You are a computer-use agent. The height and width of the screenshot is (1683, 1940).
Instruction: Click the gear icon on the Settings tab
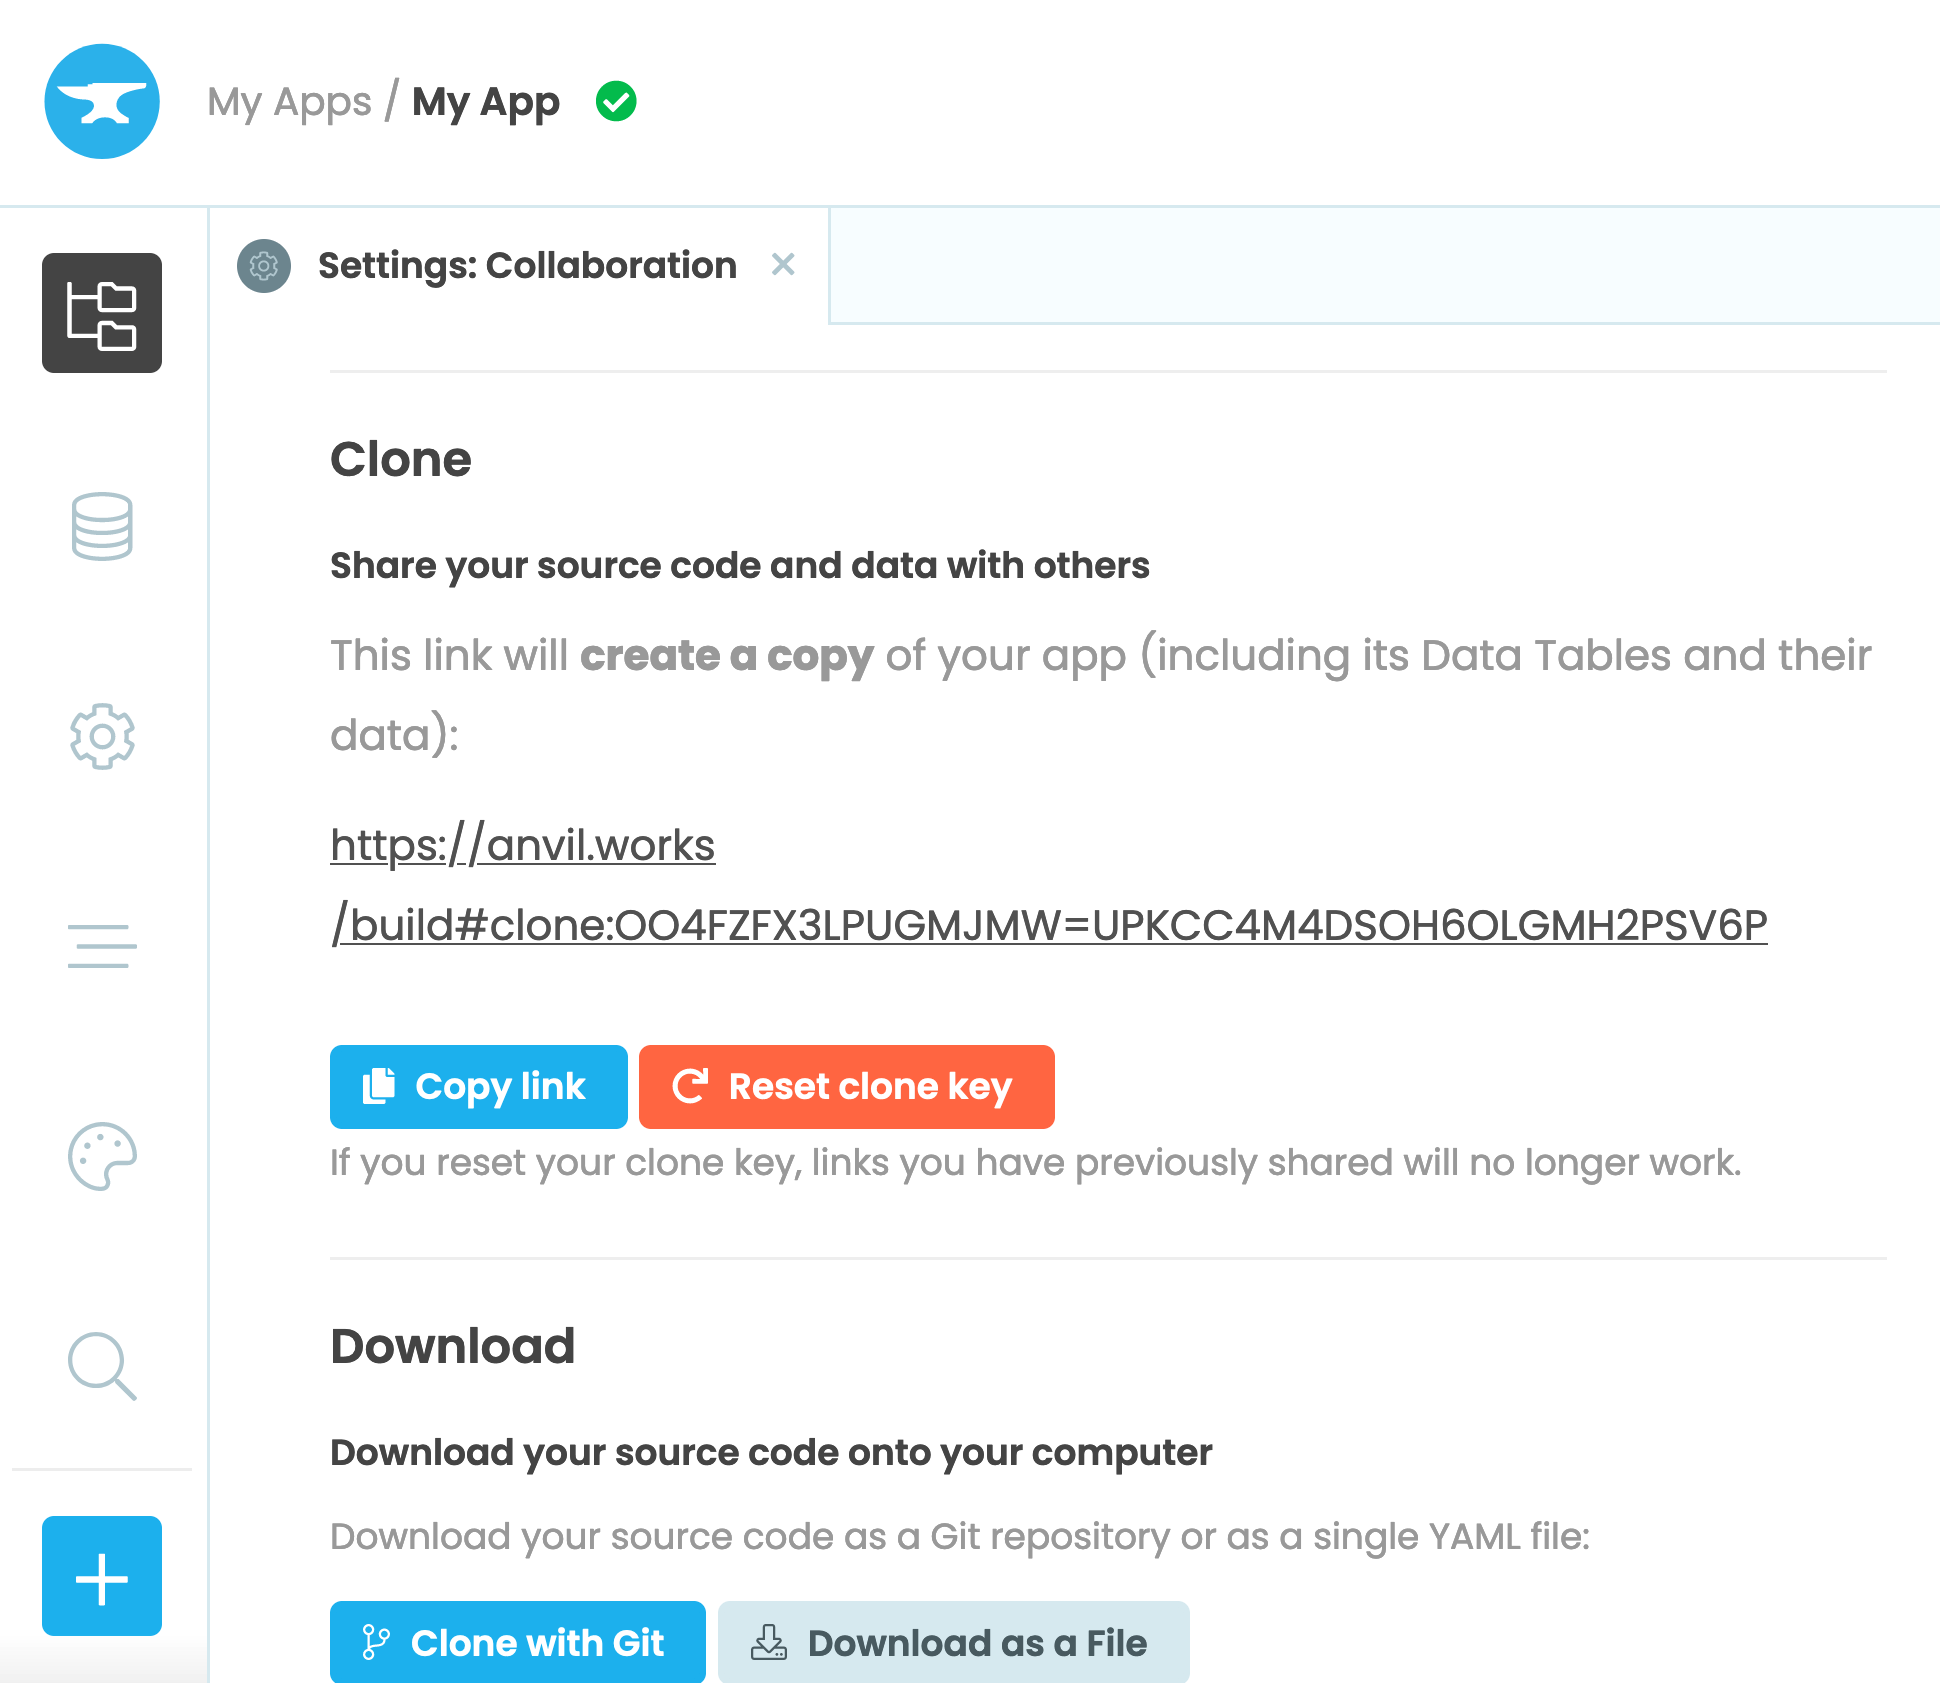pyautogui.click(x=263, y=266)
